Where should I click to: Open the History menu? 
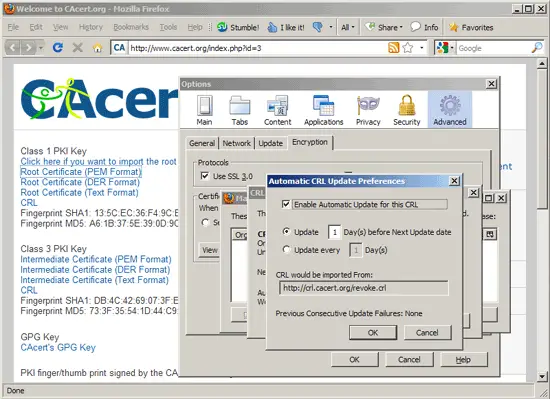[91, 27]
